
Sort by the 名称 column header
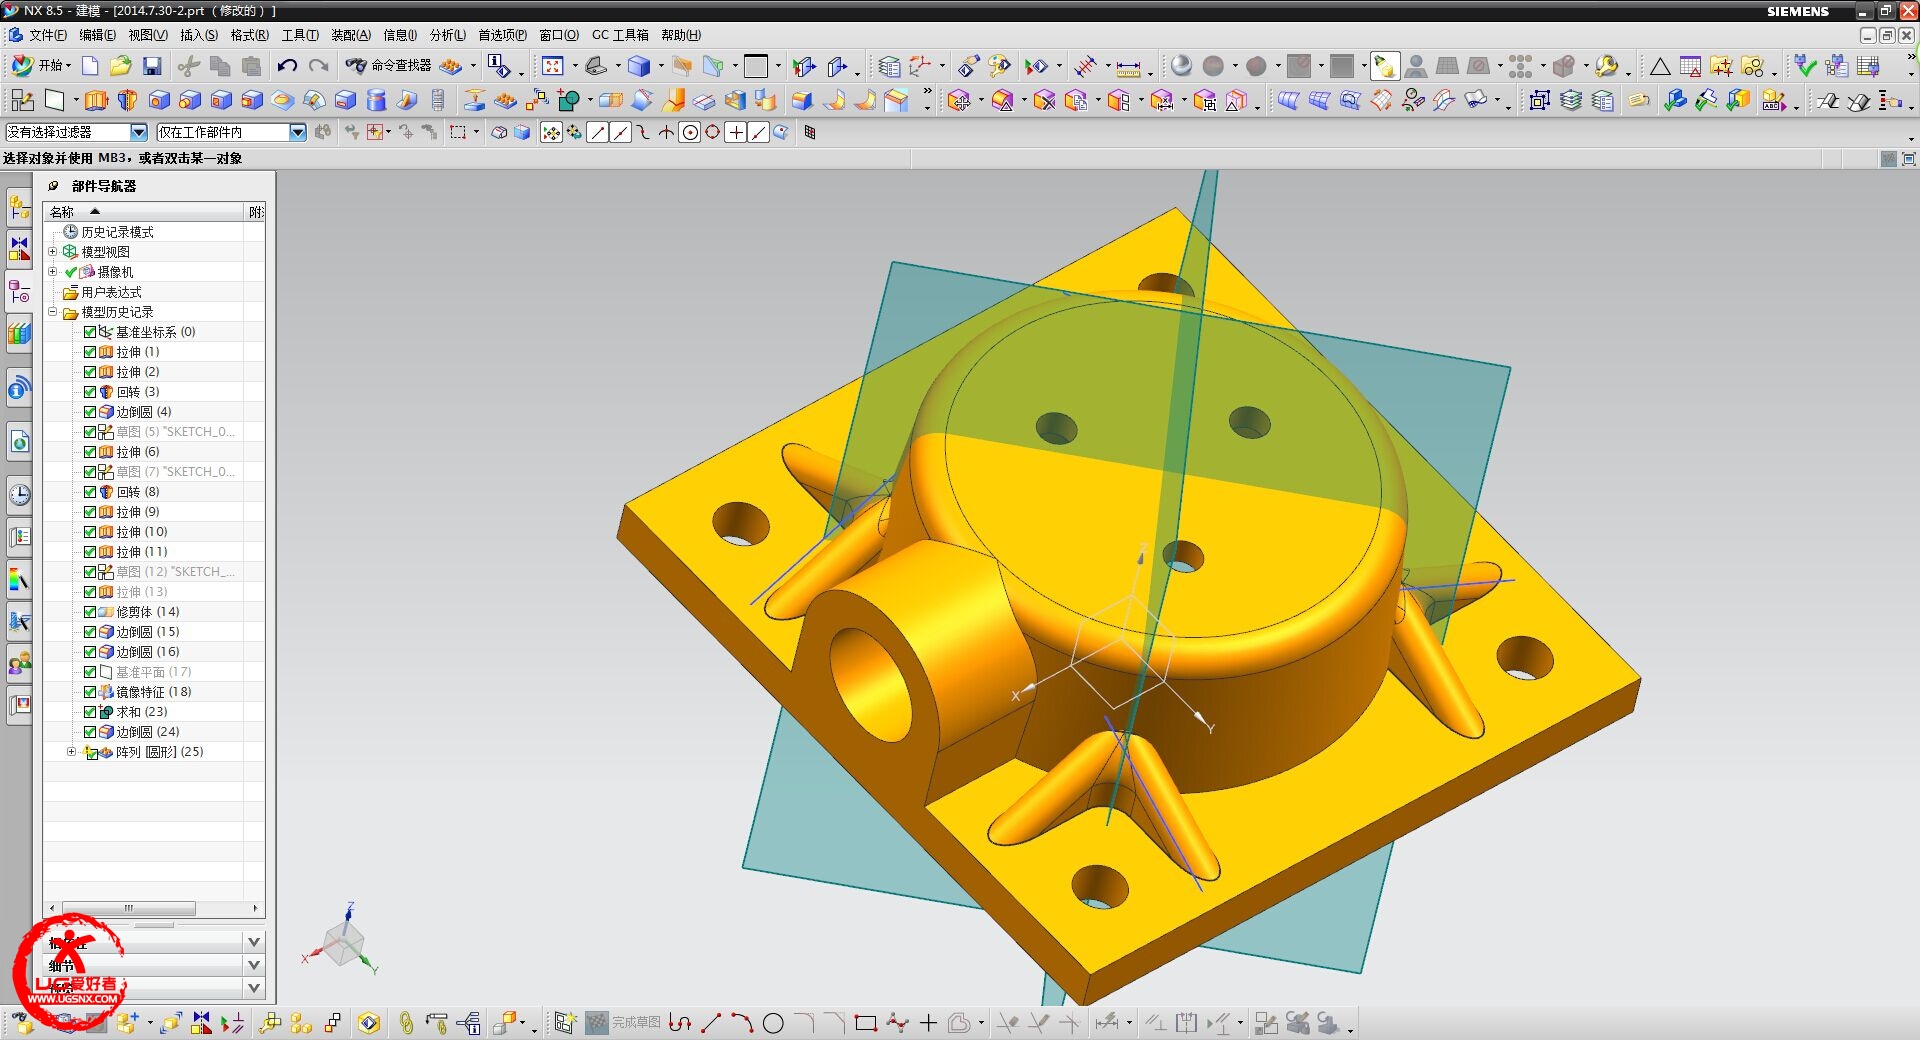(144, 212)
